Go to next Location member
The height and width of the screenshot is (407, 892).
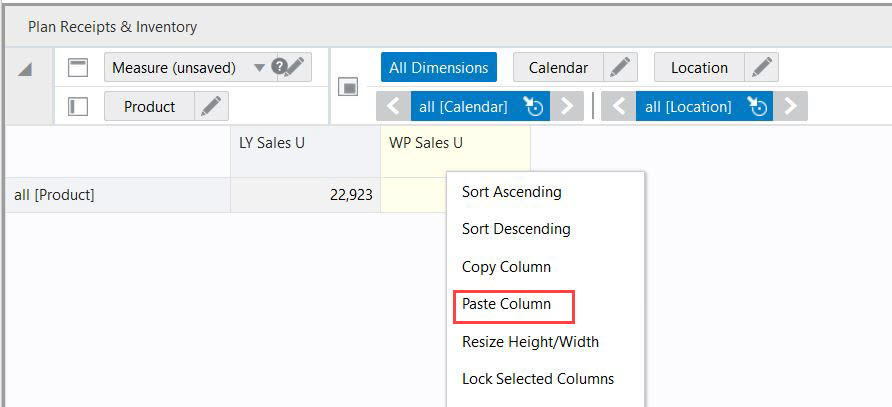coord(792,106)
